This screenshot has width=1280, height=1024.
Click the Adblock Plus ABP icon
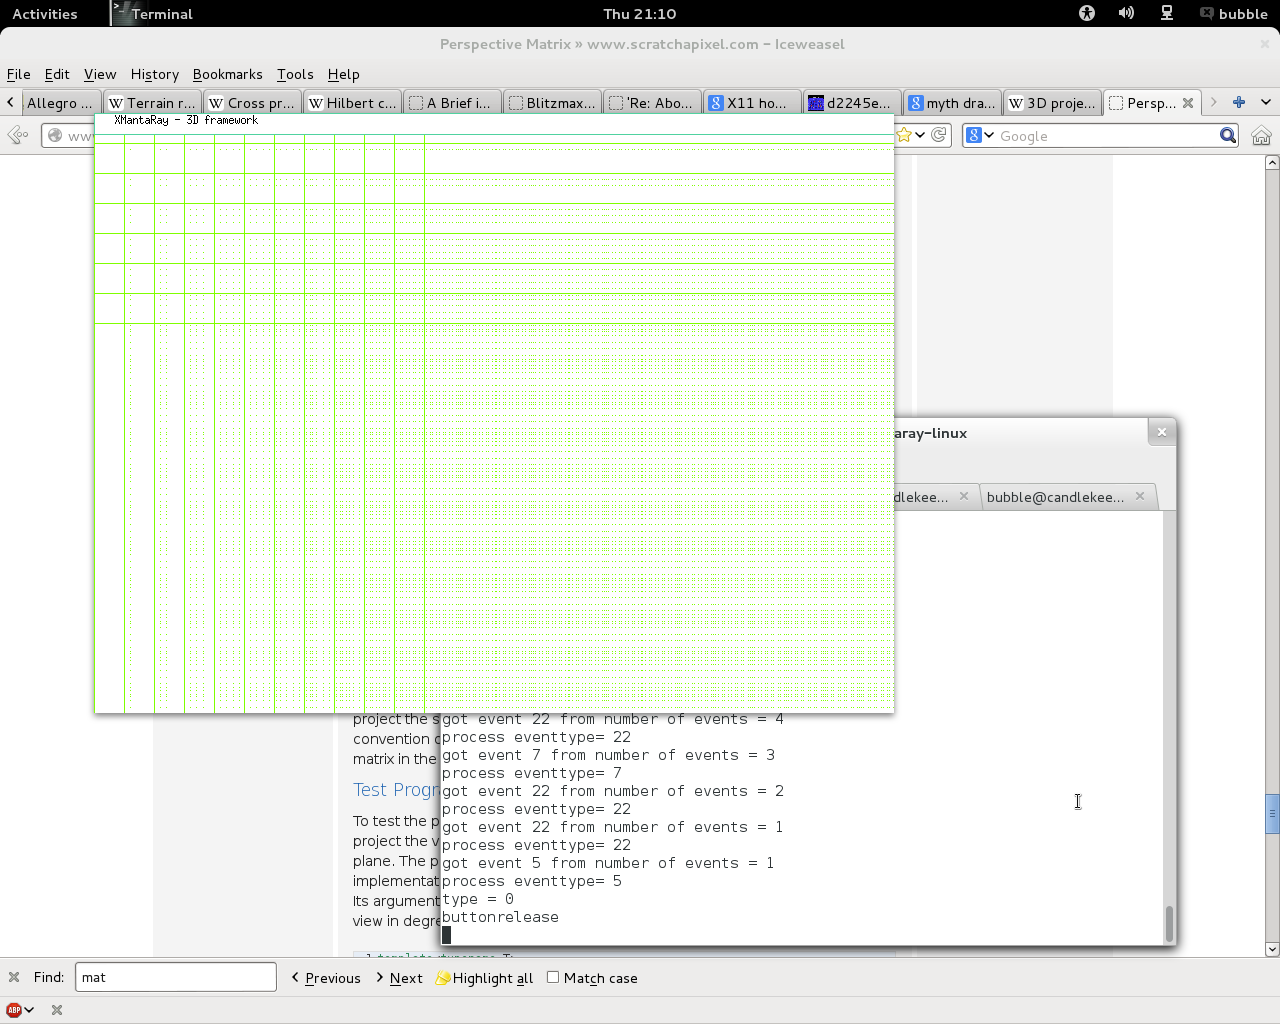tap(14, 1010)
